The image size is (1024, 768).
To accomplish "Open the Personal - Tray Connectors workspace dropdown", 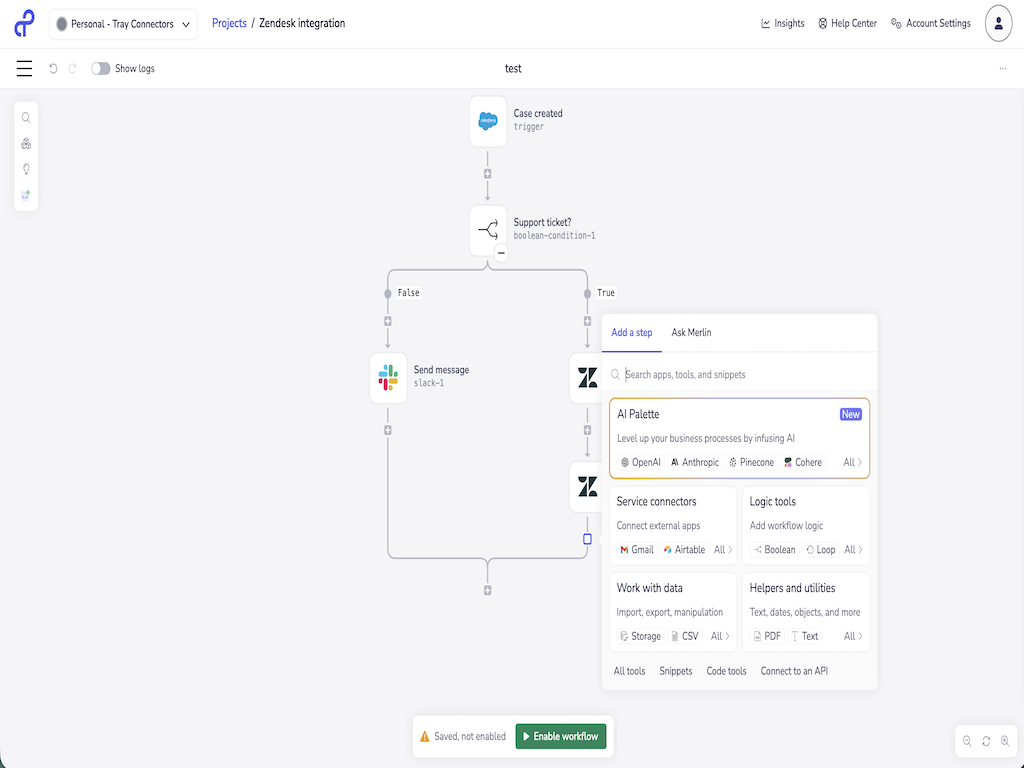I will click(x=123, y=23).
